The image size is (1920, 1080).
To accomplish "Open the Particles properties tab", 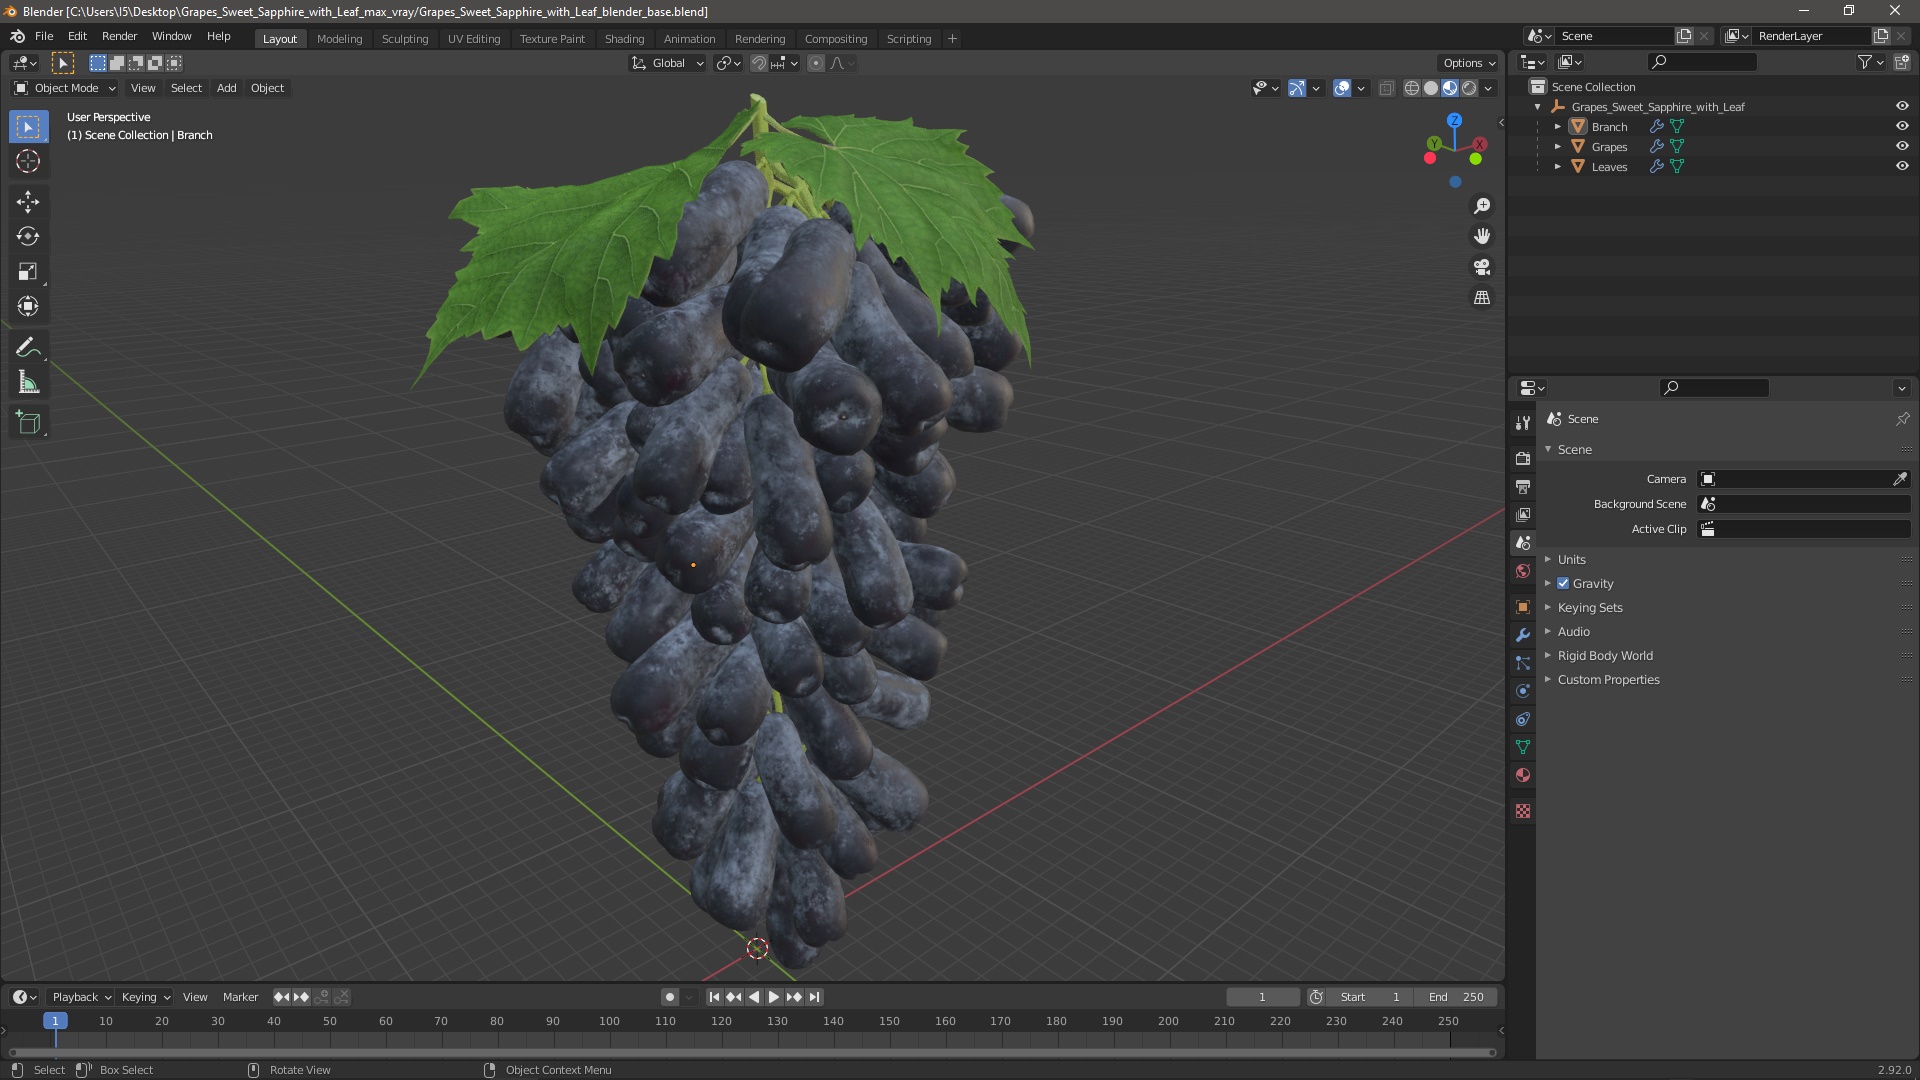I will [1523, 663].
